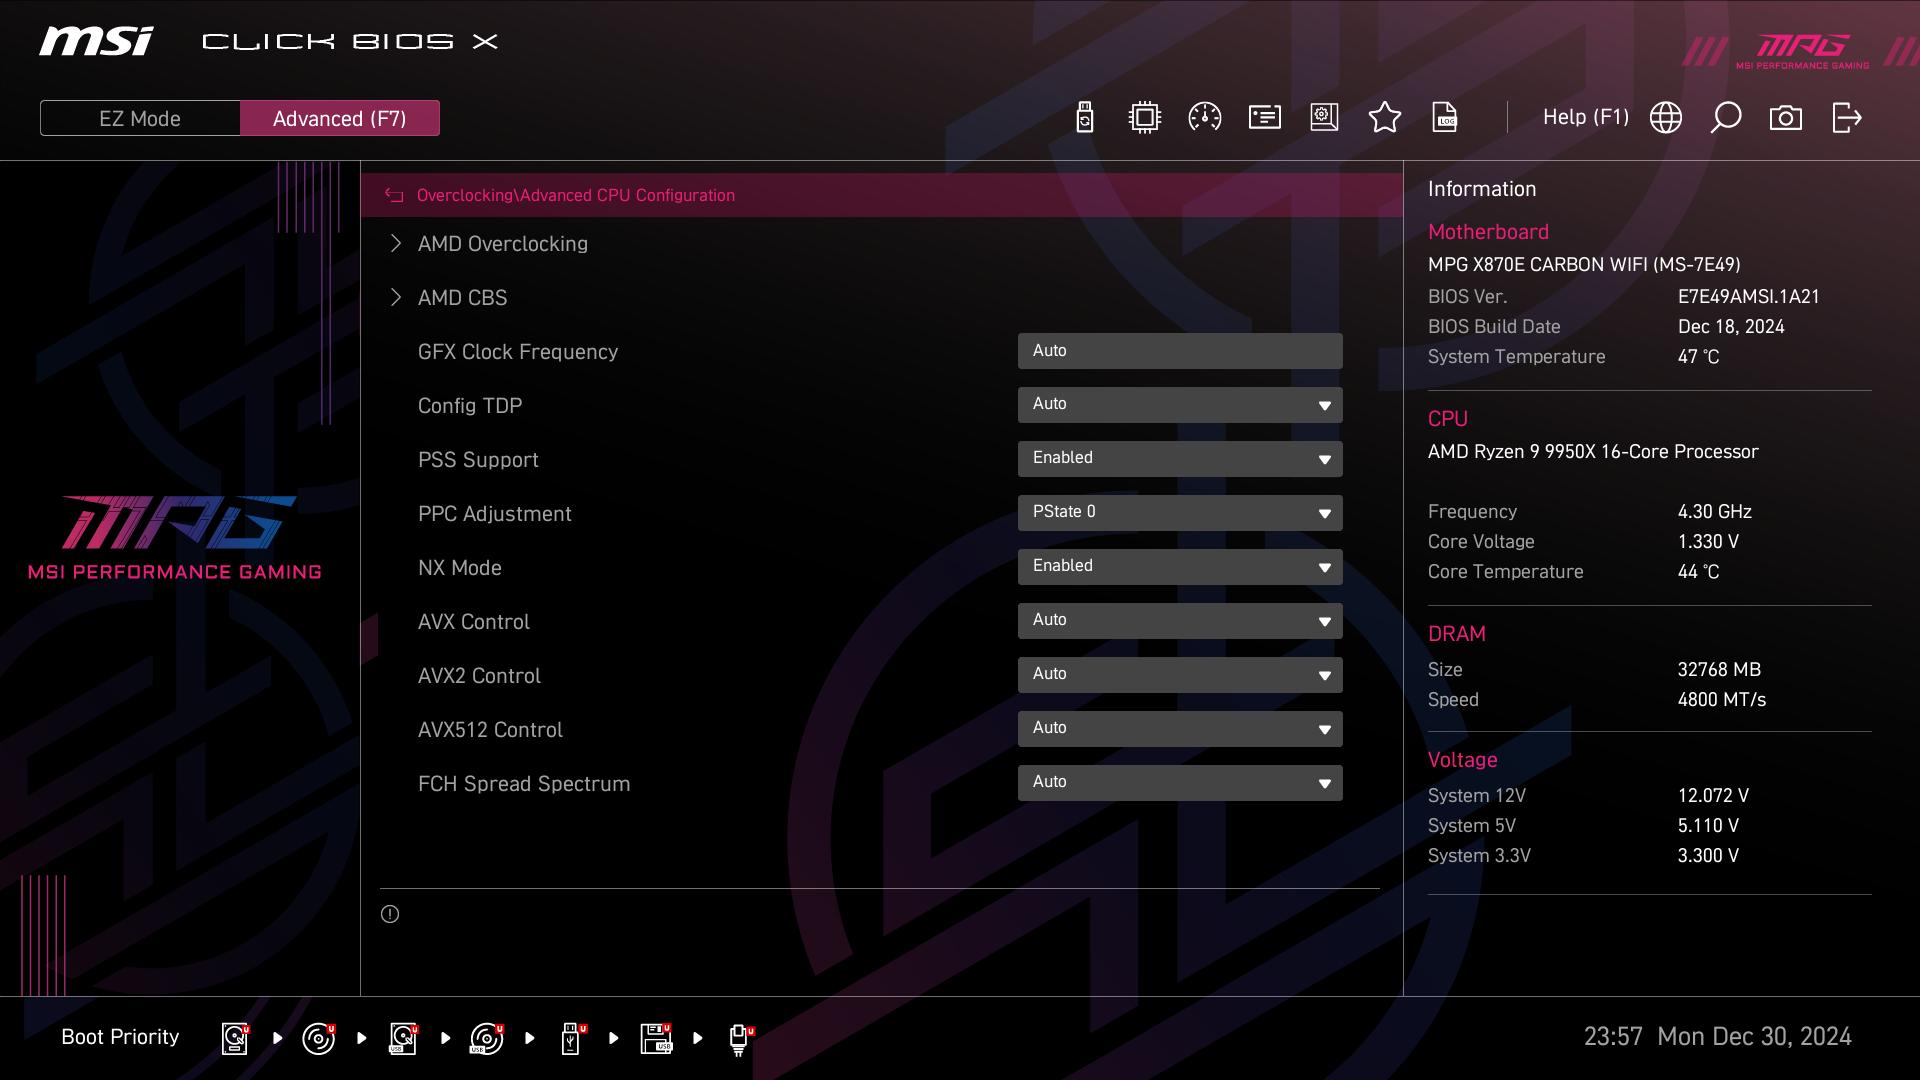Click DRAM speed value 4800 MT/s
Screen dimensions: 1920x1080
pyautogui.click(x=1721, y=700)
